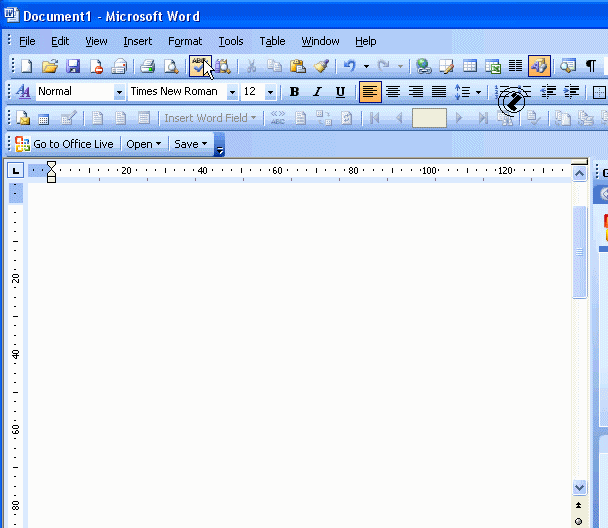Toggle Center paragraph alignment
This screenshot has width=608, height=528.
pos(393,92)
